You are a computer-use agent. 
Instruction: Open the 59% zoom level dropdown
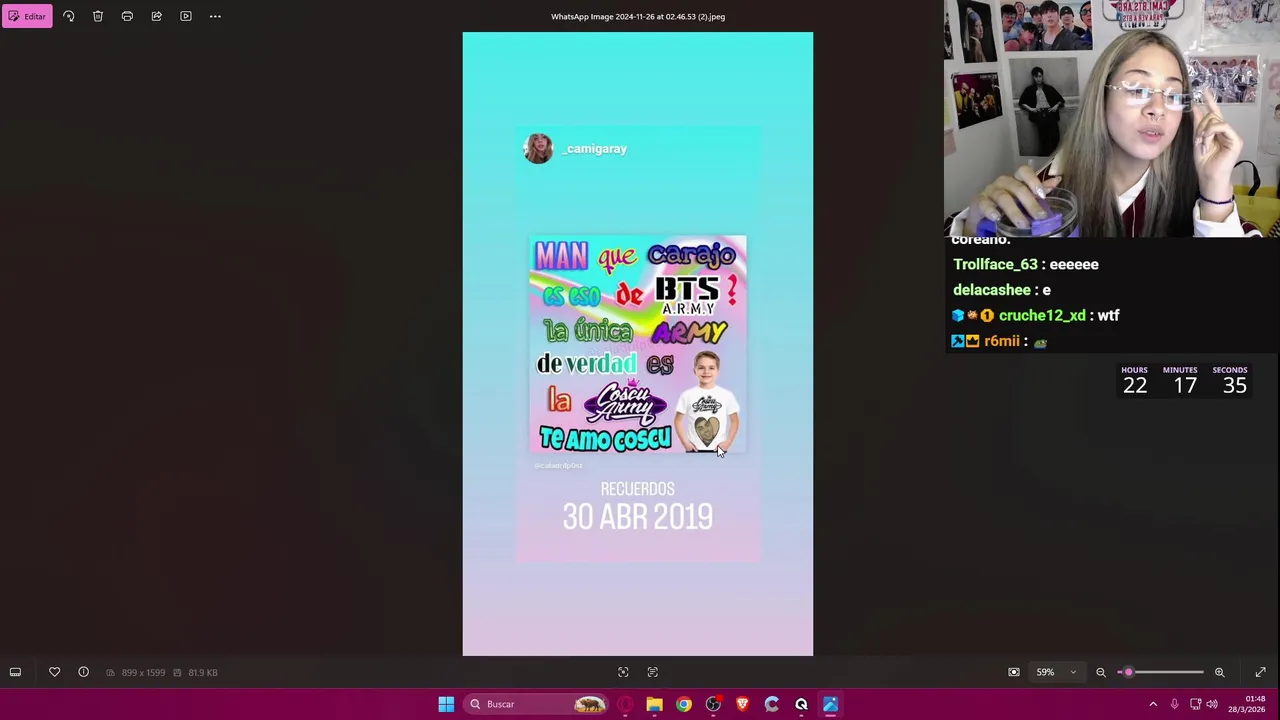tap(1056, 672)
